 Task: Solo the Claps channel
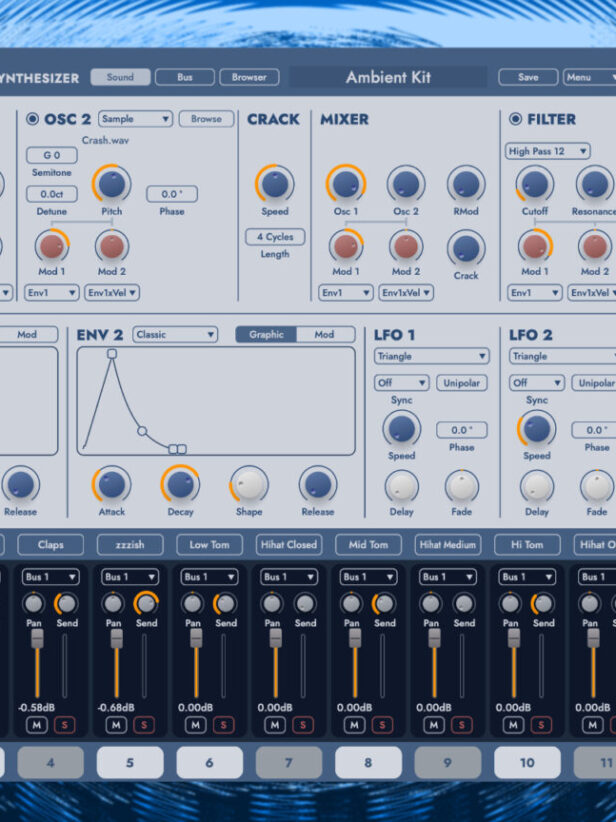point(64,725)
